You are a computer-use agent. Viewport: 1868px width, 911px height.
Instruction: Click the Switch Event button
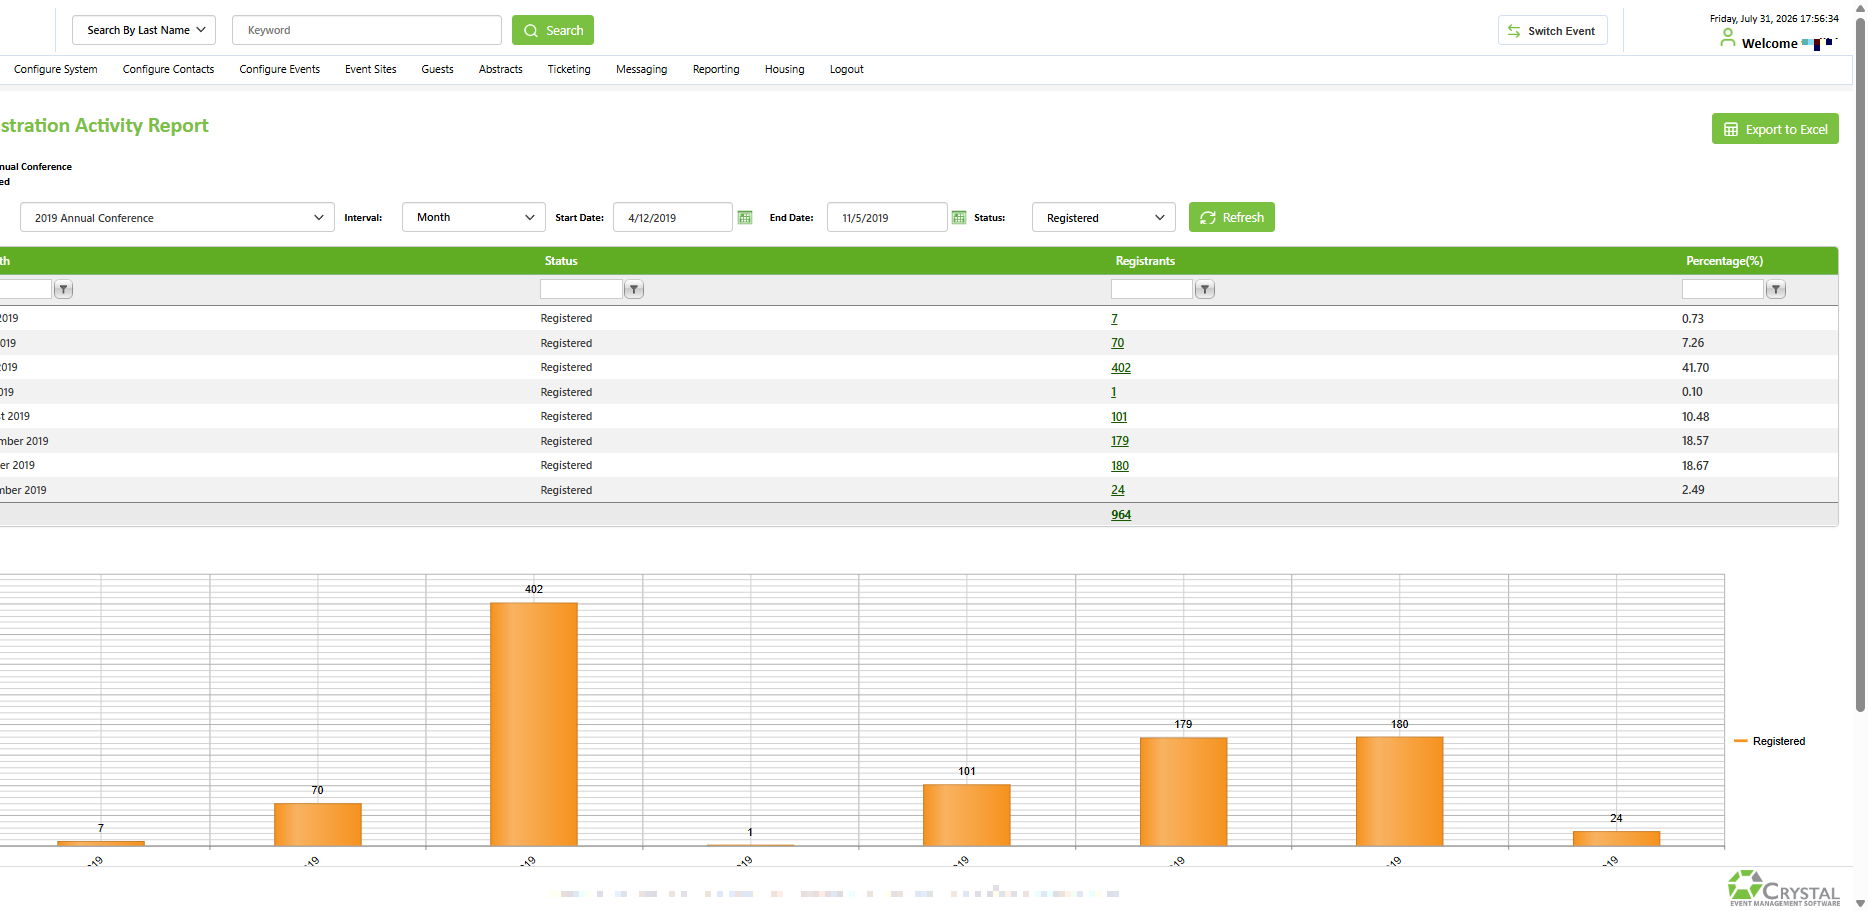tap(1553, 31)
